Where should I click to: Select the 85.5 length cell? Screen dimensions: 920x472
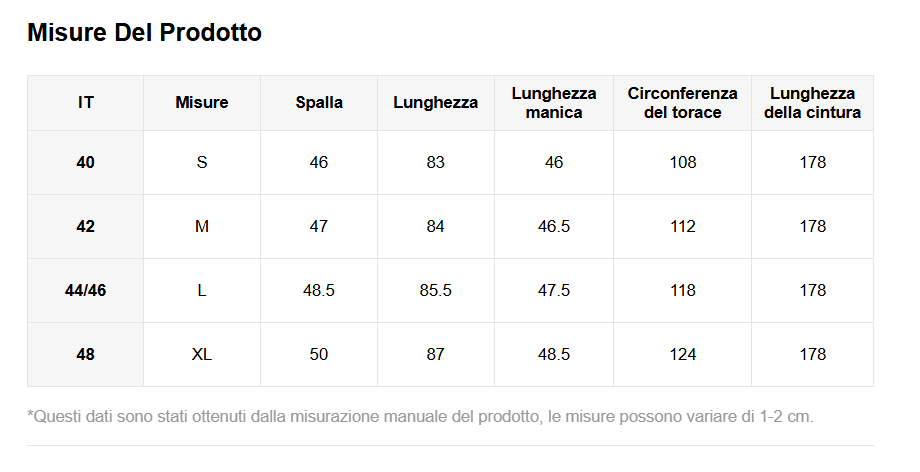coord(435,290)
